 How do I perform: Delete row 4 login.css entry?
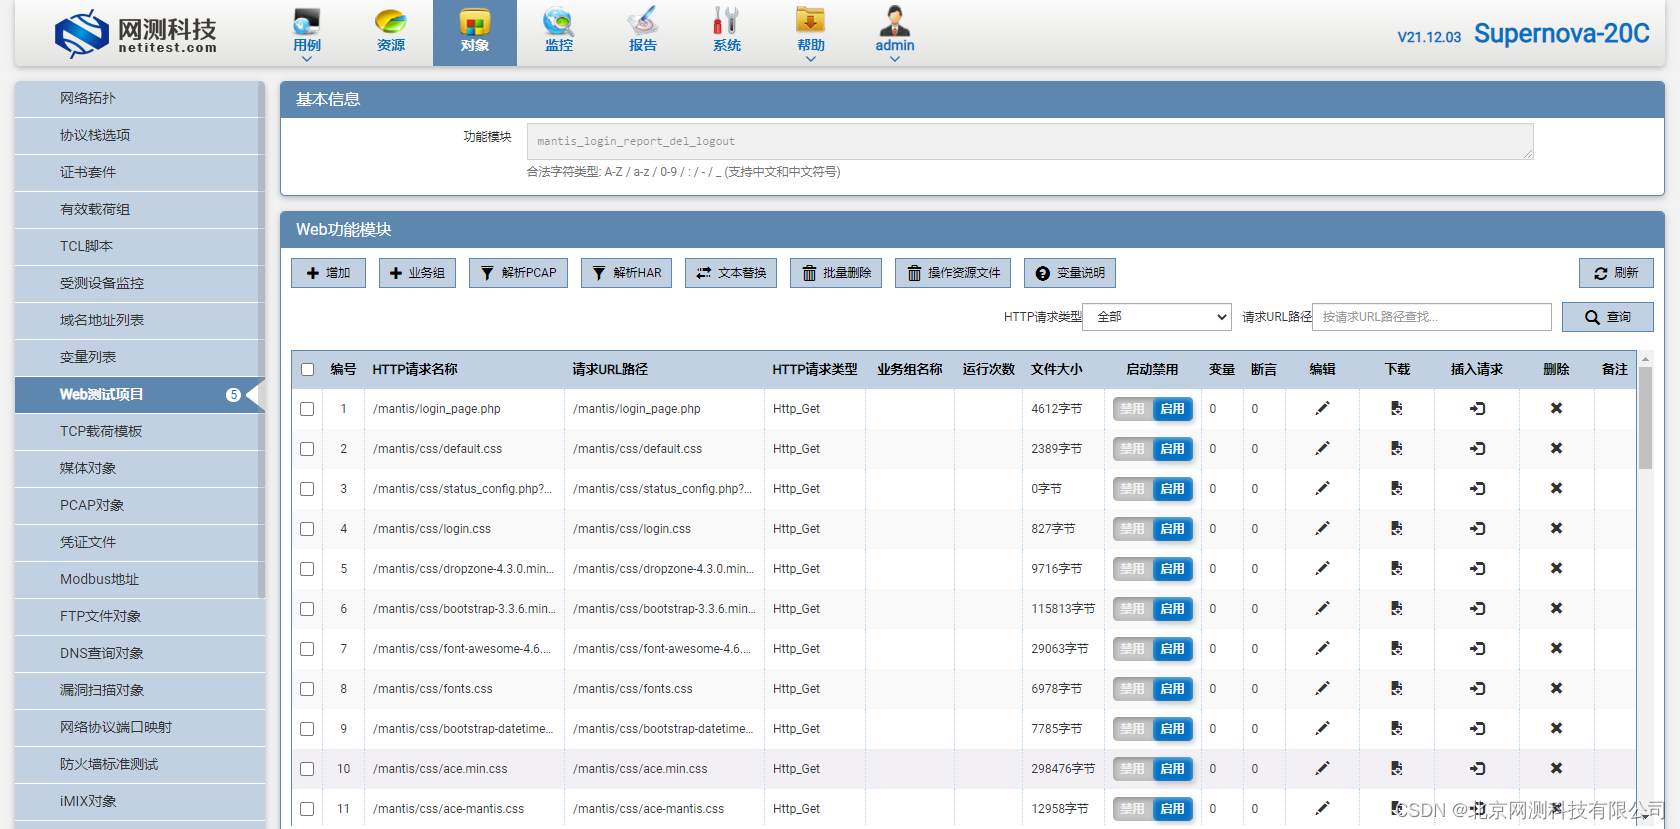pos(1556,528)
